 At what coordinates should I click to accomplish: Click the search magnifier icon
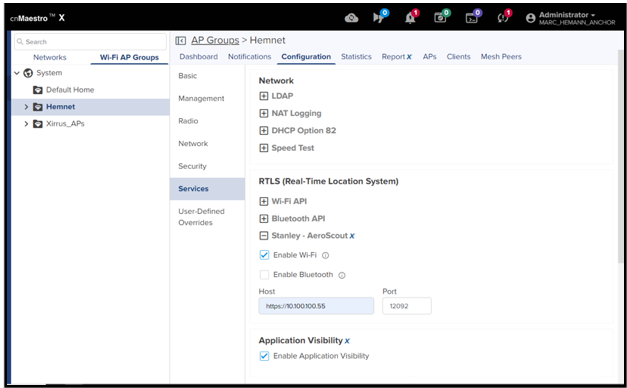(20, 42)
